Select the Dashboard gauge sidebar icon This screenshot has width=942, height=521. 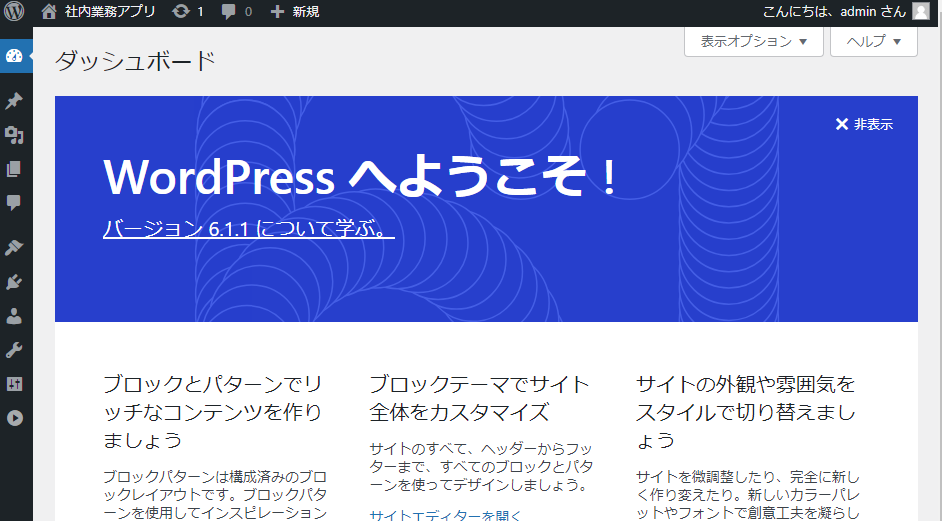coord(14,56)
